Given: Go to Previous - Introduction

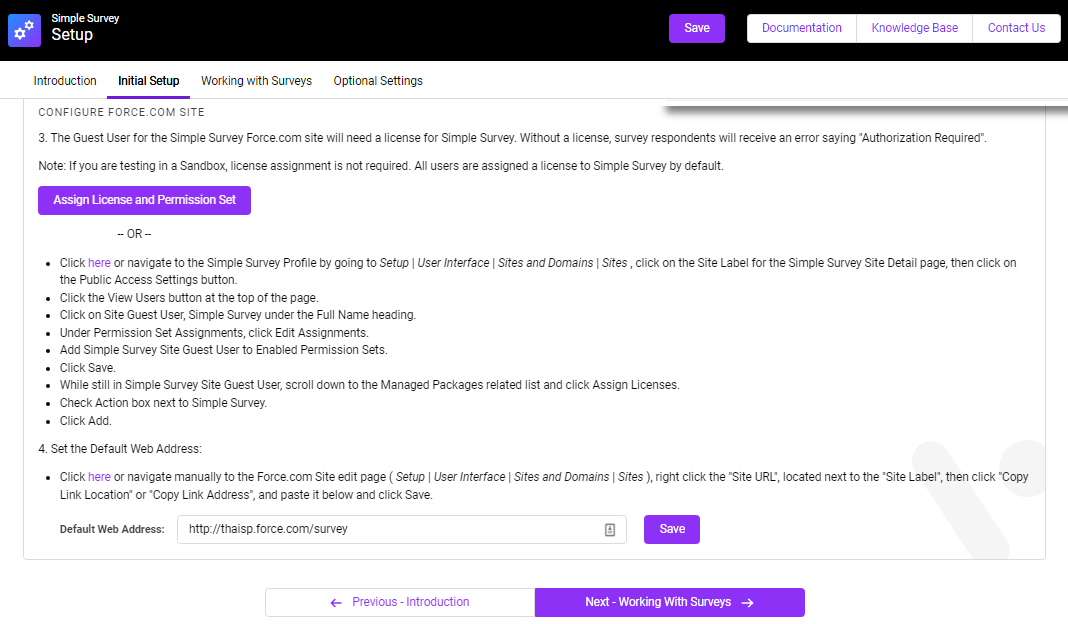Looking at the screenshot, I should click(x=400, y=602).
